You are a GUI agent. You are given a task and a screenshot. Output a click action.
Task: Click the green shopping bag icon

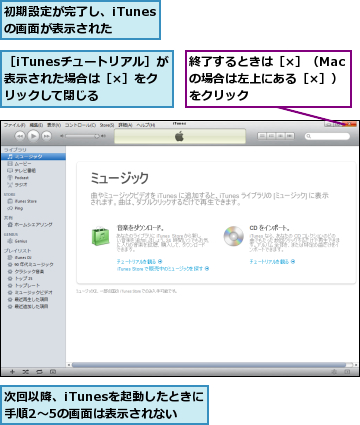[100, 236]
